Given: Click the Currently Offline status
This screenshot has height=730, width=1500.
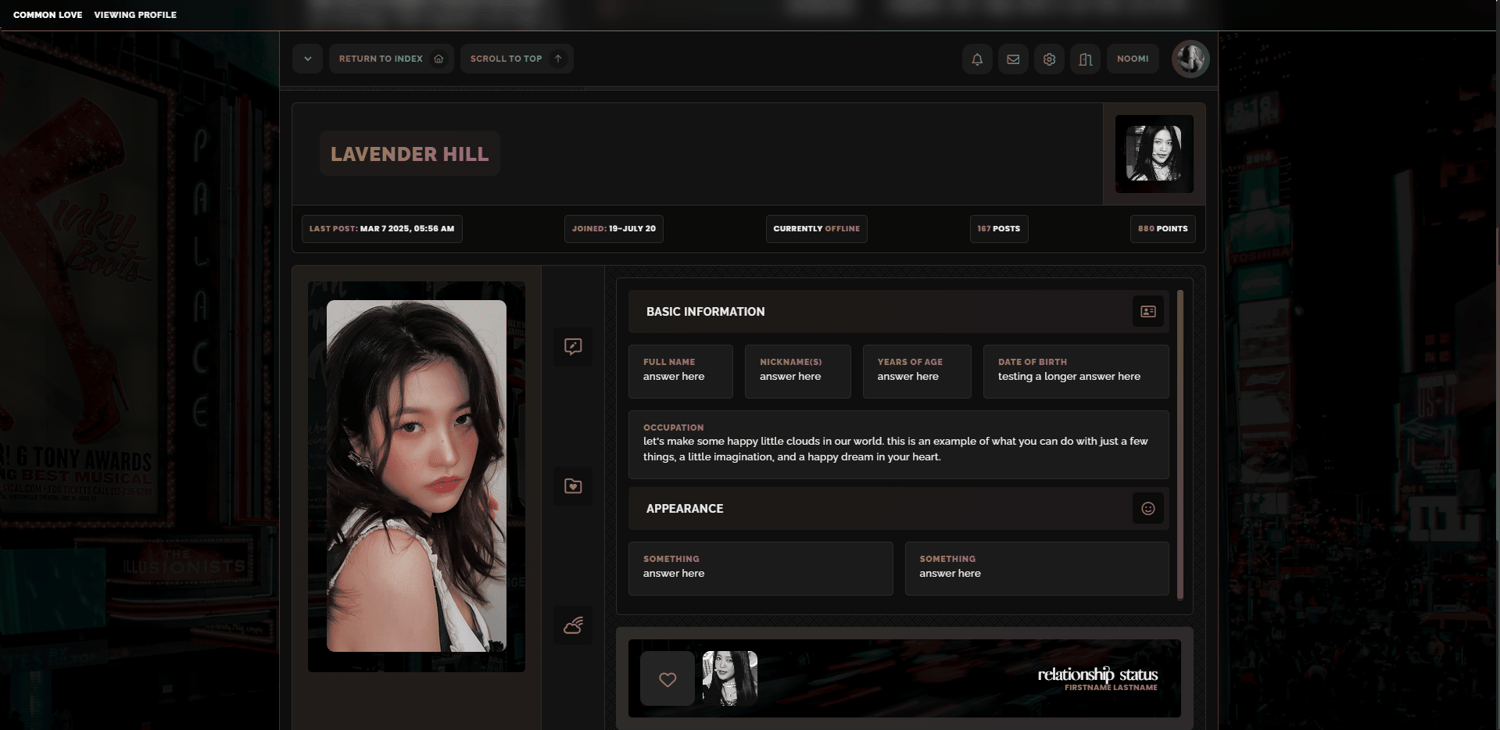Looking at the screenshot, I should point(816,229).
